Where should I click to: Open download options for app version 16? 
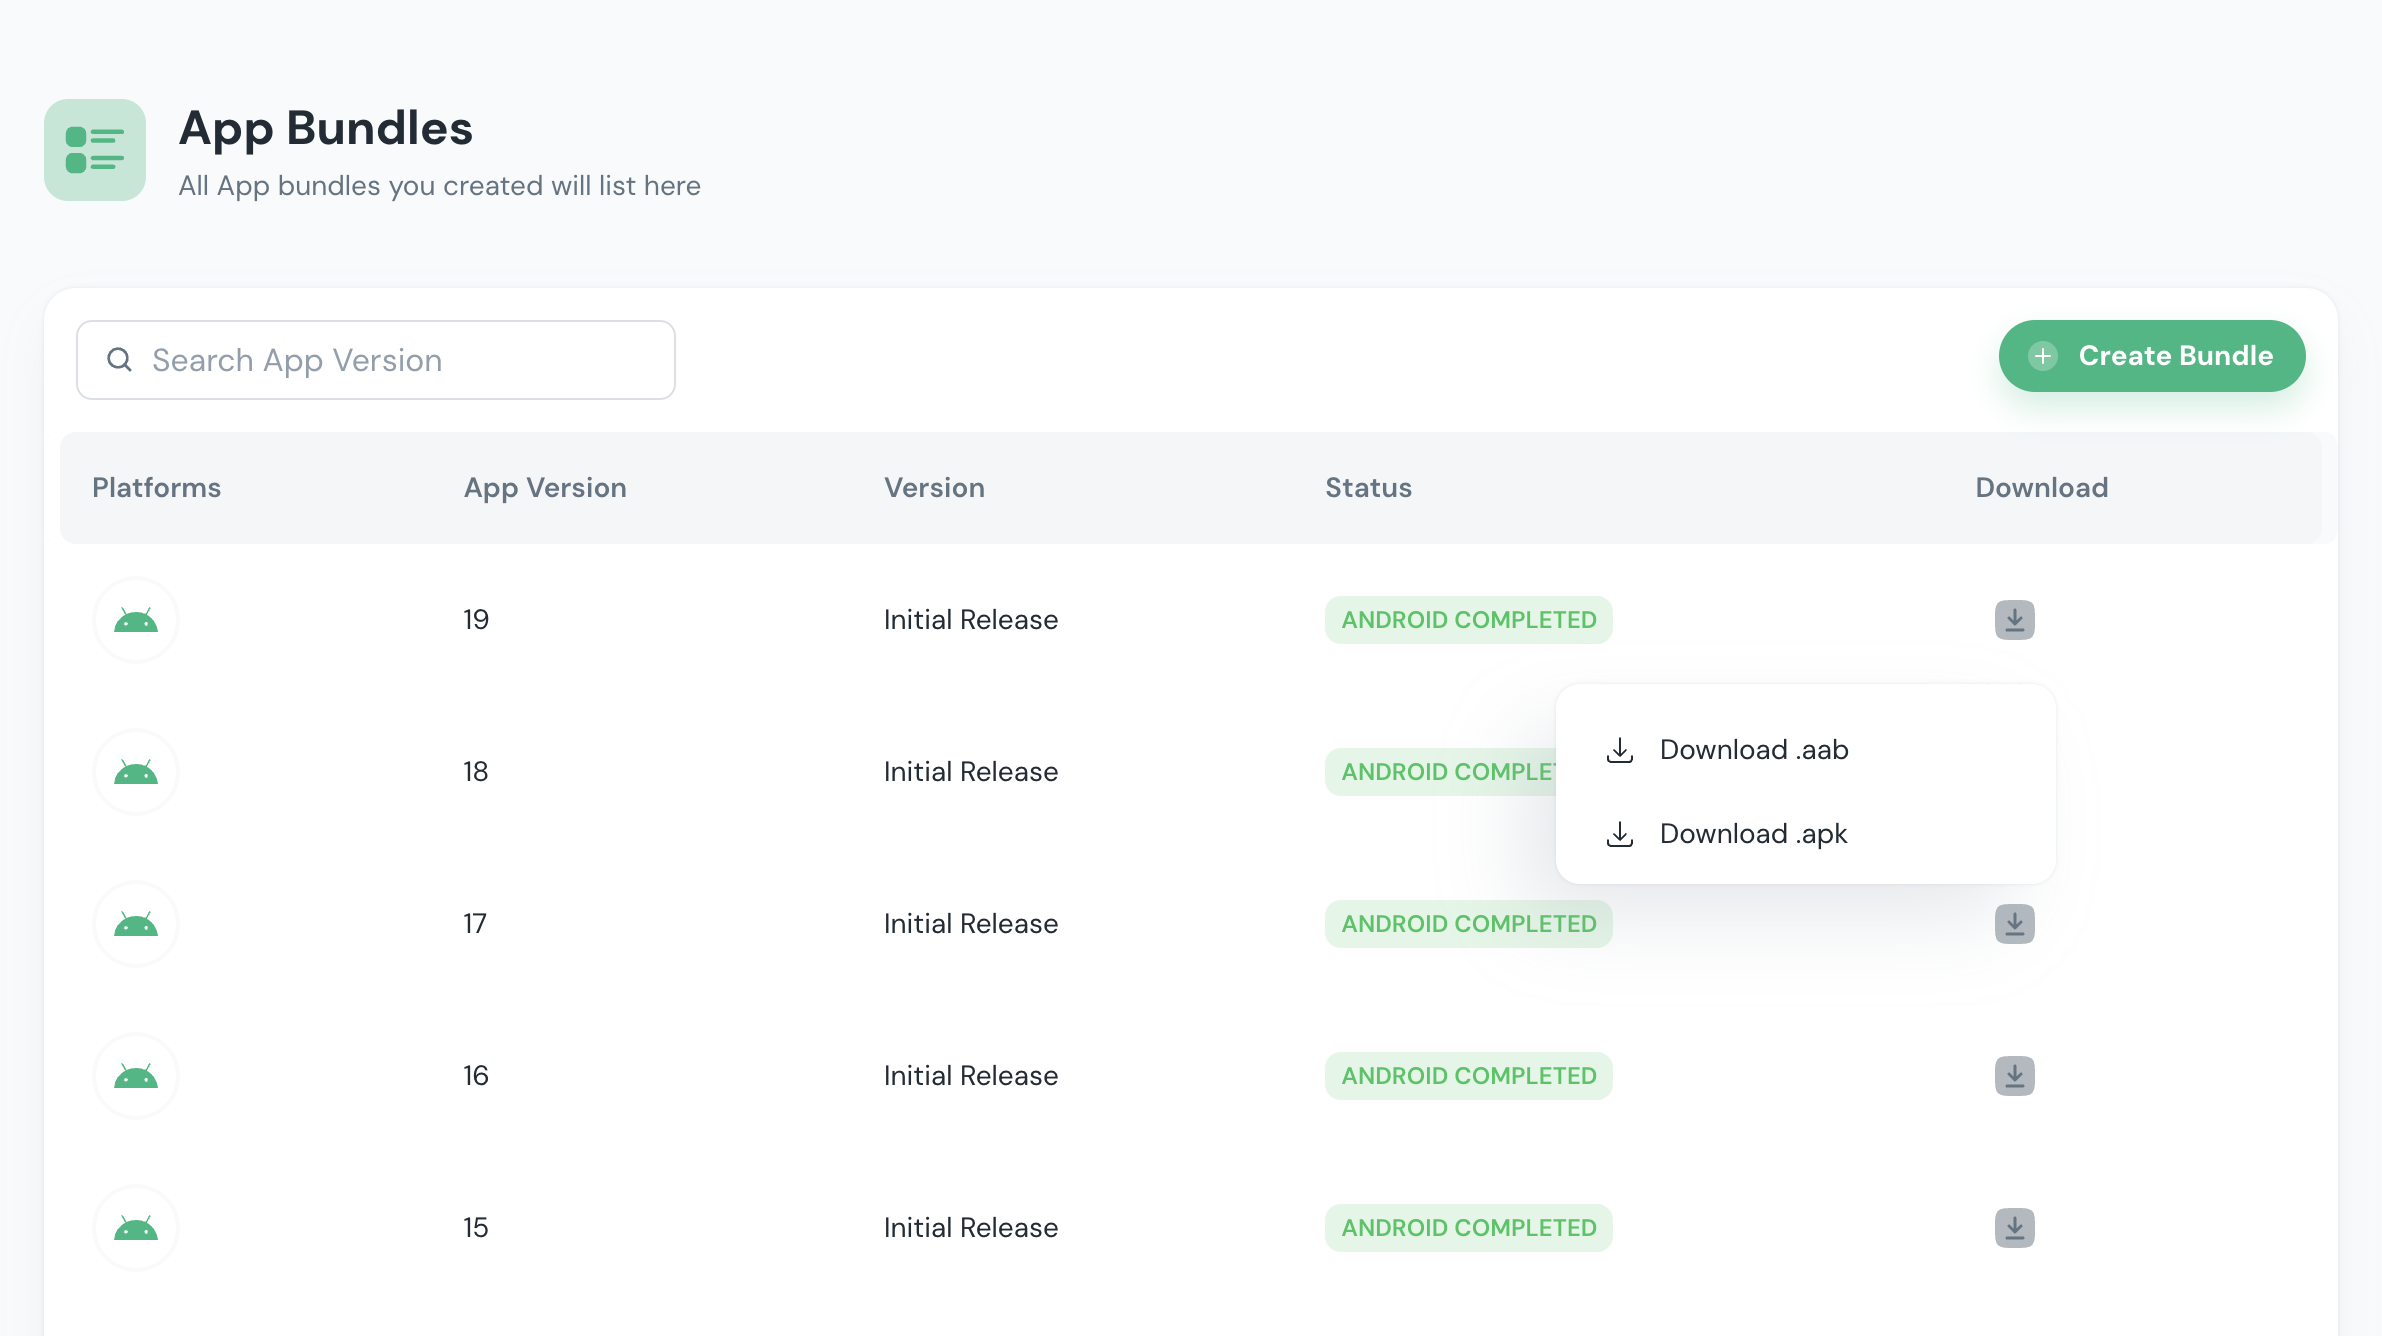pyautogui.click(x=2014, y=1076)
